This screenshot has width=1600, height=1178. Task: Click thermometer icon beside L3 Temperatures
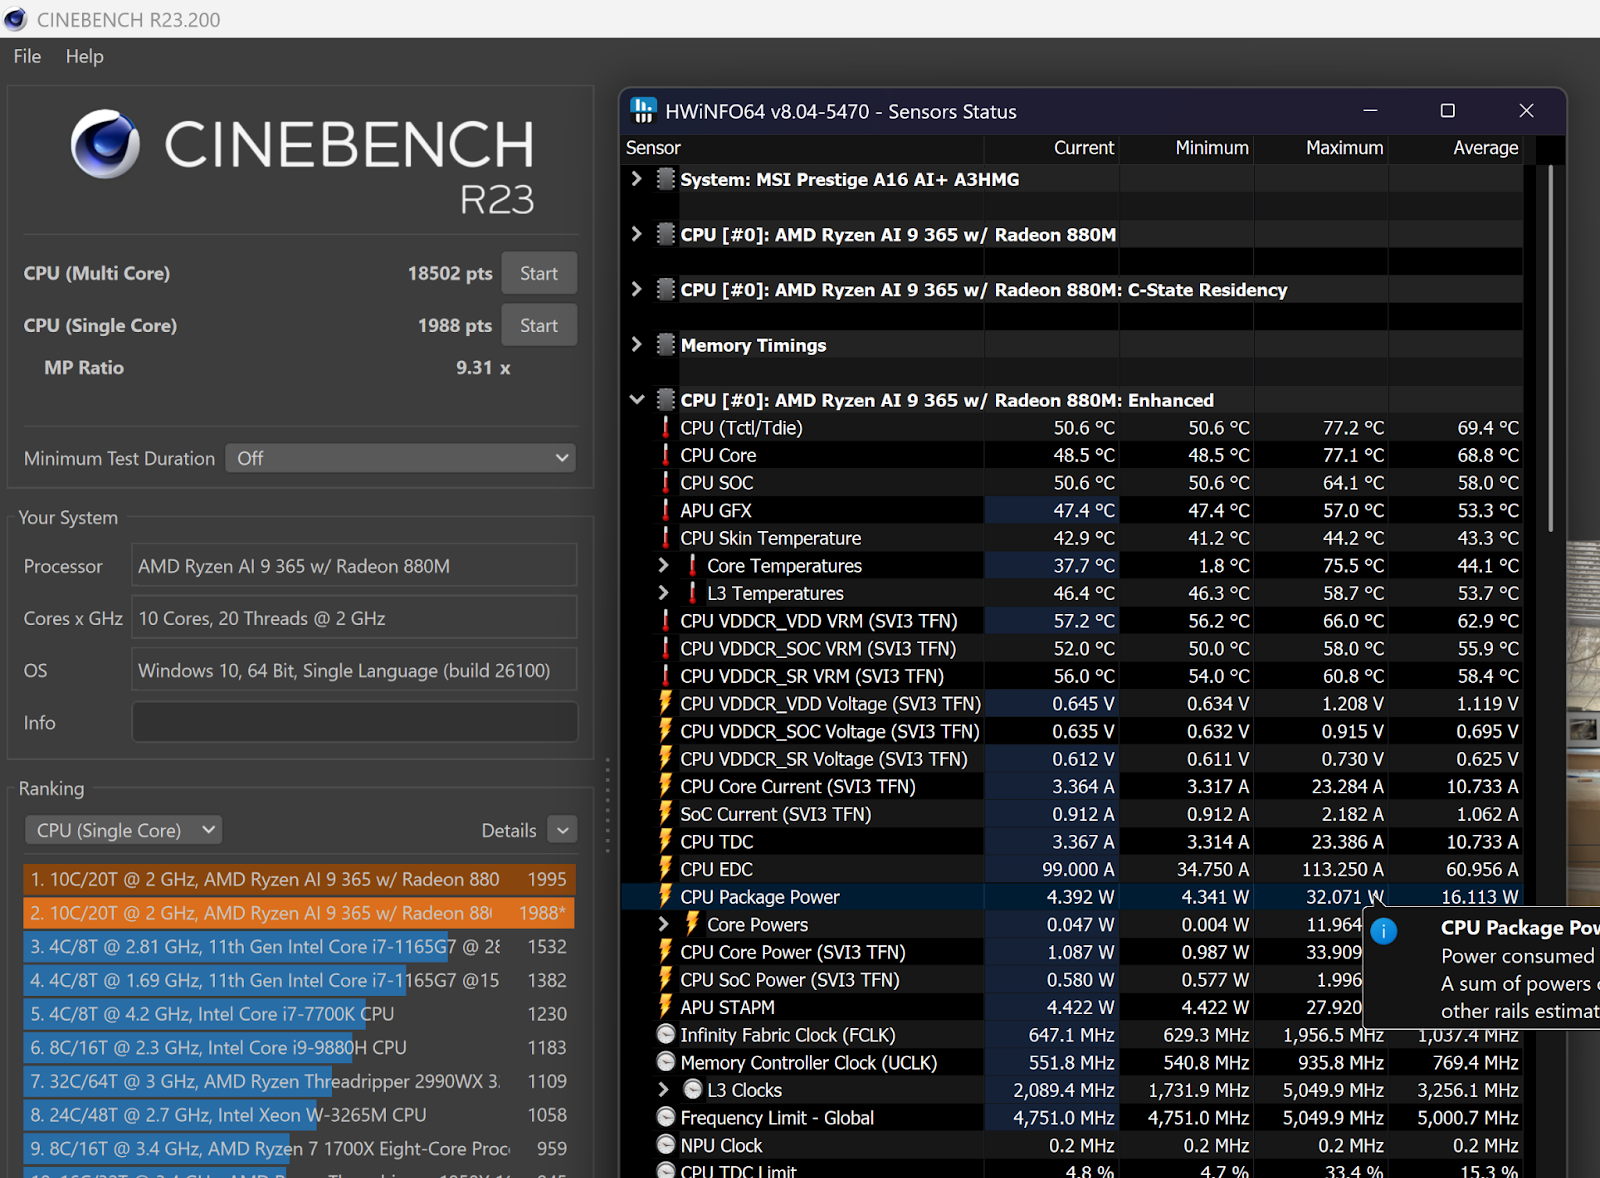click(x=692, y=593)
